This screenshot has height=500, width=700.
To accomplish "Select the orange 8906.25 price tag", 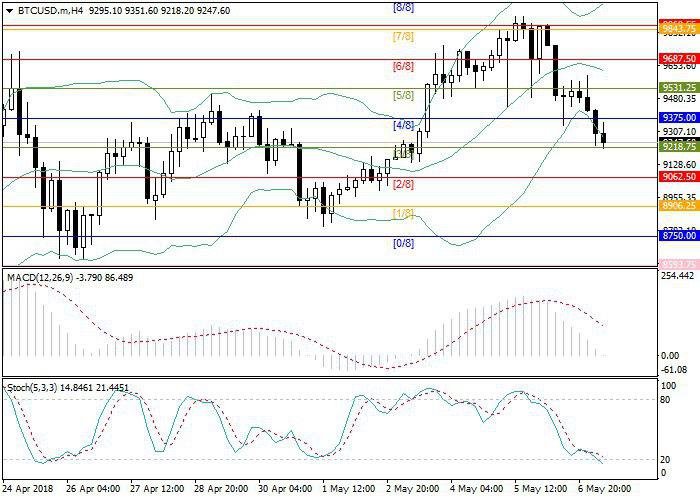I will [x=678, y=206].
